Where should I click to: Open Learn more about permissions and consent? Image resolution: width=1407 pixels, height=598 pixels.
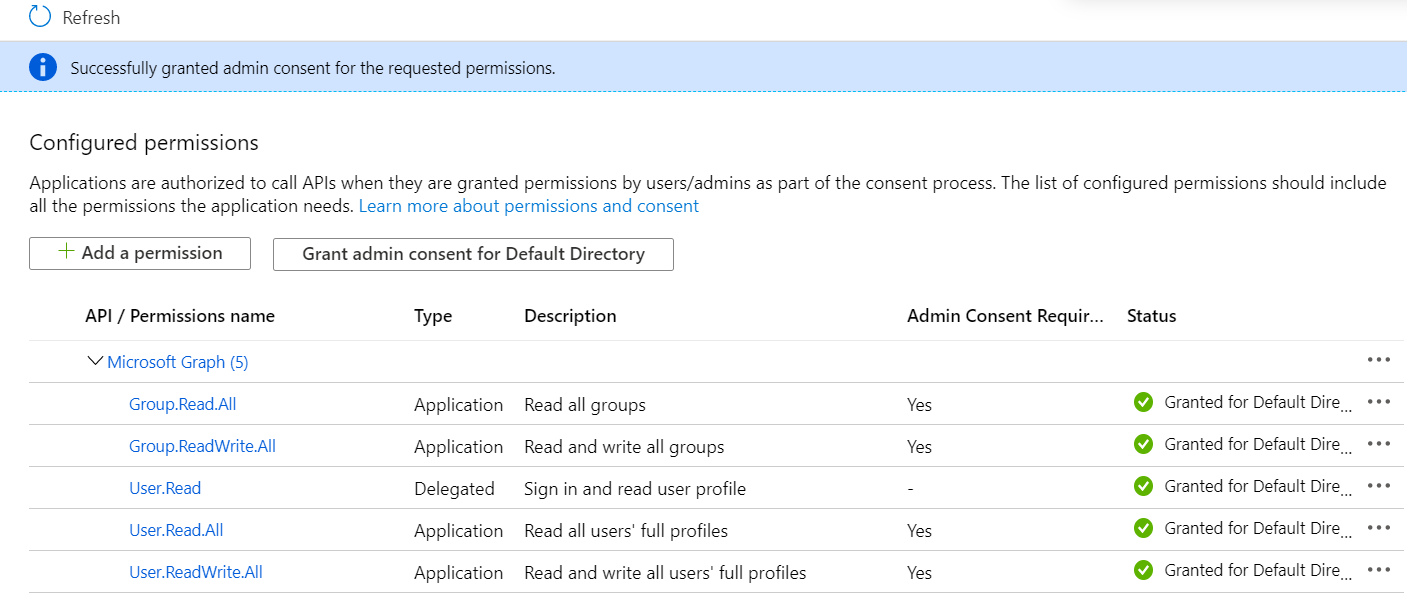[x=528, y=206]
